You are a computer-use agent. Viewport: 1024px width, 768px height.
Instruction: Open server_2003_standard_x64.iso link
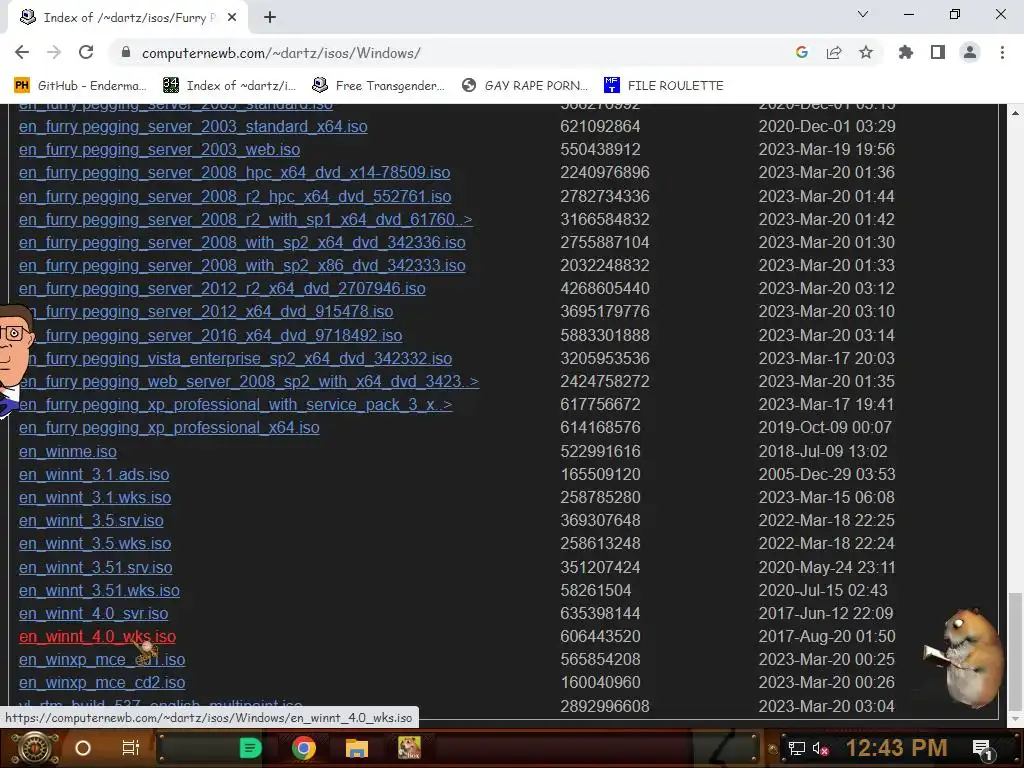pyautogui.click(x=193, y=127)
